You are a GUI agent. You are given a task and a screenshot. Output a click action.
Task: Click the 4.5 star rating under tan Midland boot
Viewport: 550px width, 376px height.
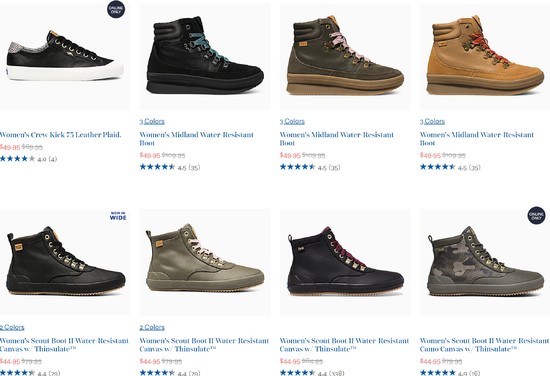pos(450,167)
